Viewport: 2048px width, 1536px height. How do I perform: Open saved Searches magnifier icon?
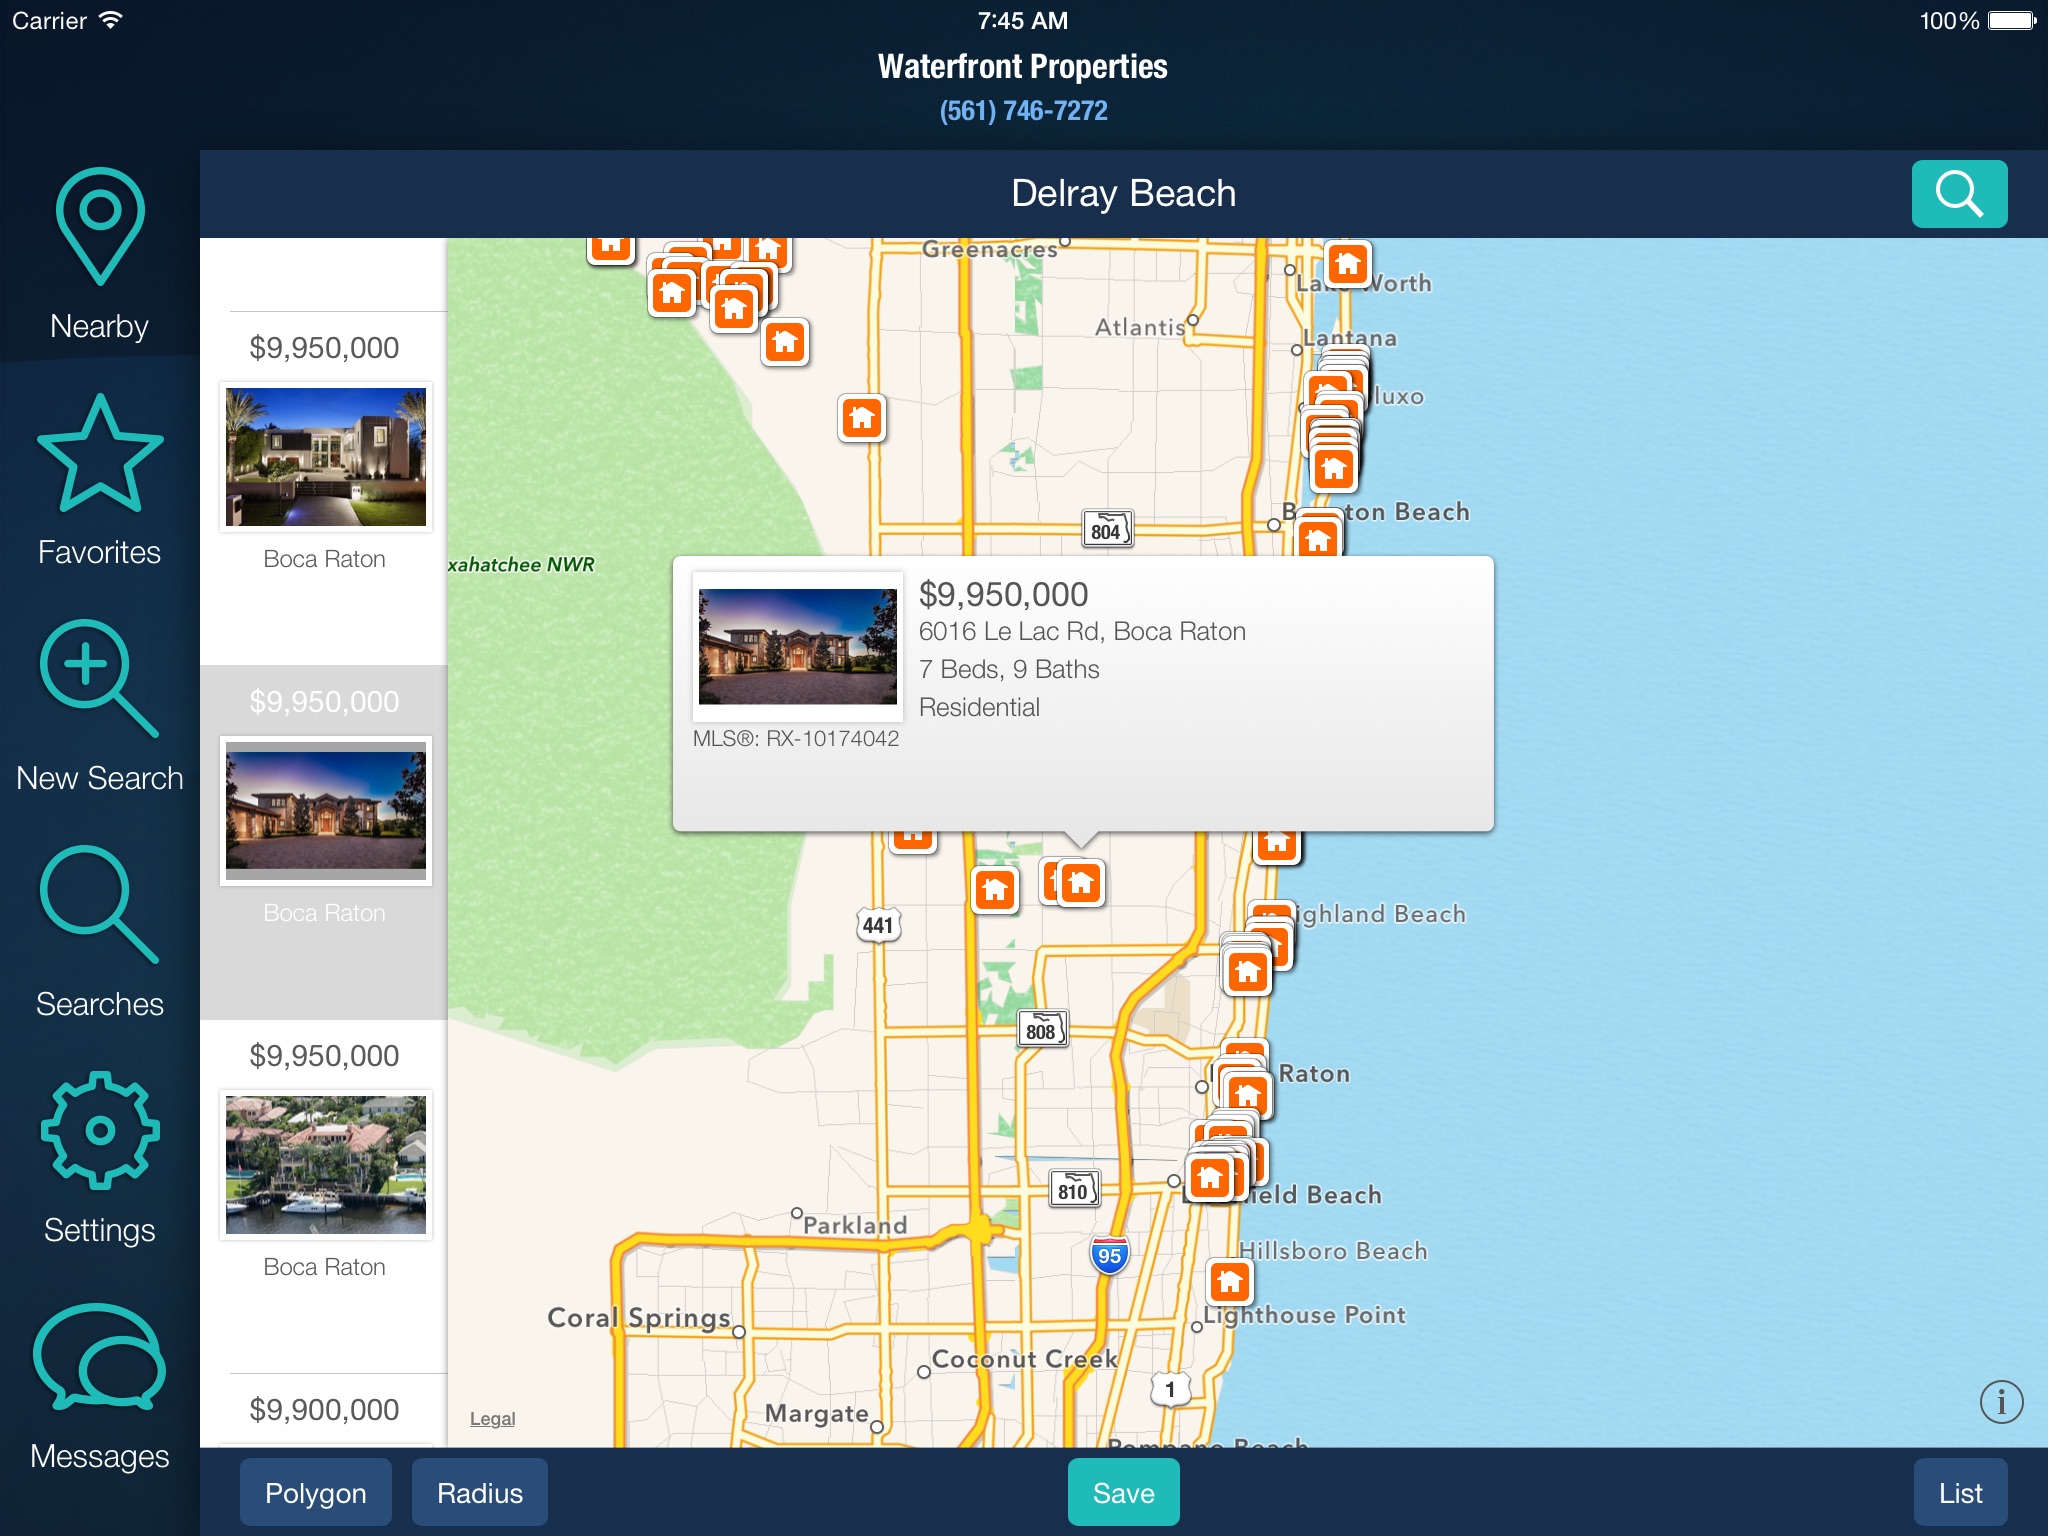coord(99,906)
